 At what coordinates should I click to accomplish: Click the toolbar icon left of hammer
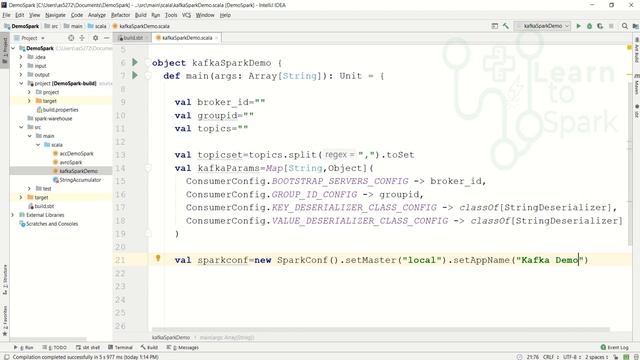click(495, 26)
